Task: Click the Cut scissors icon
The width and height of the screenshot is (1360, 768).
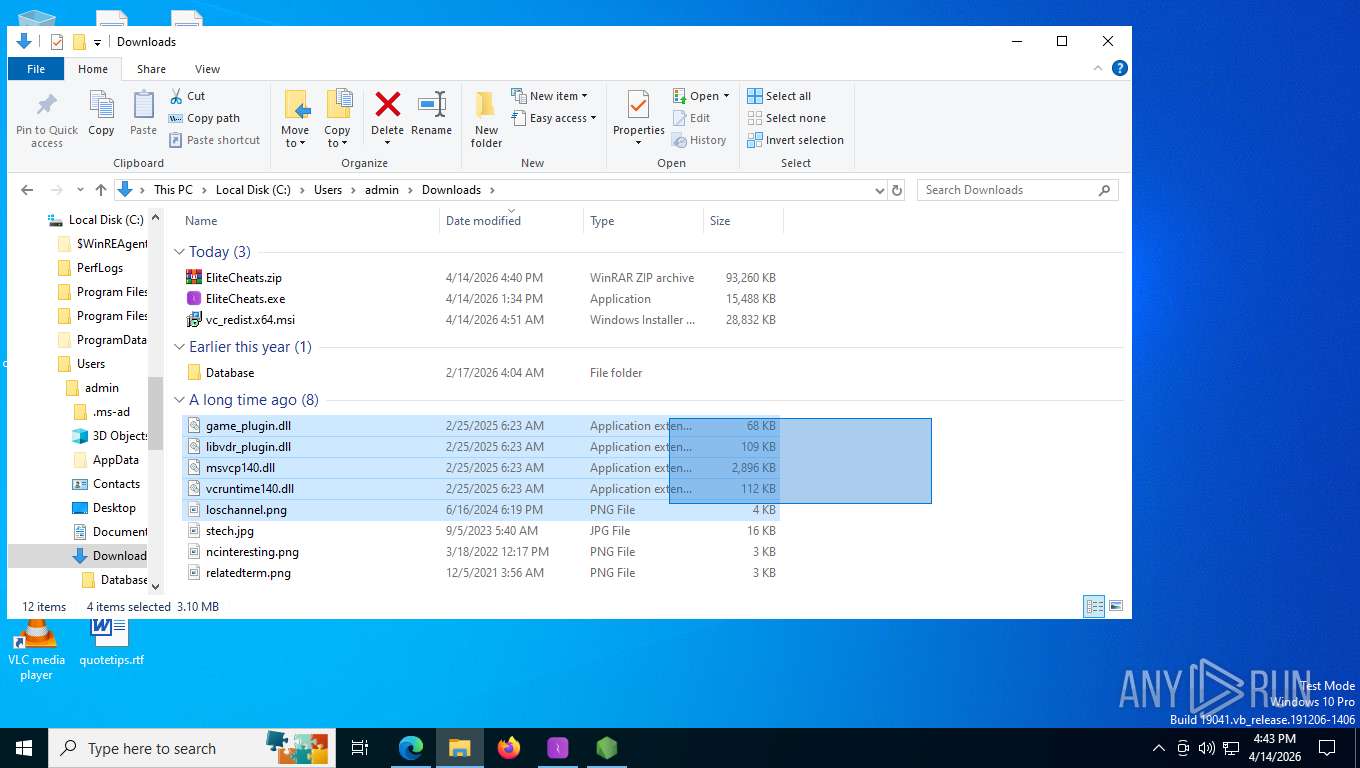Action: [x=176, y=96]
